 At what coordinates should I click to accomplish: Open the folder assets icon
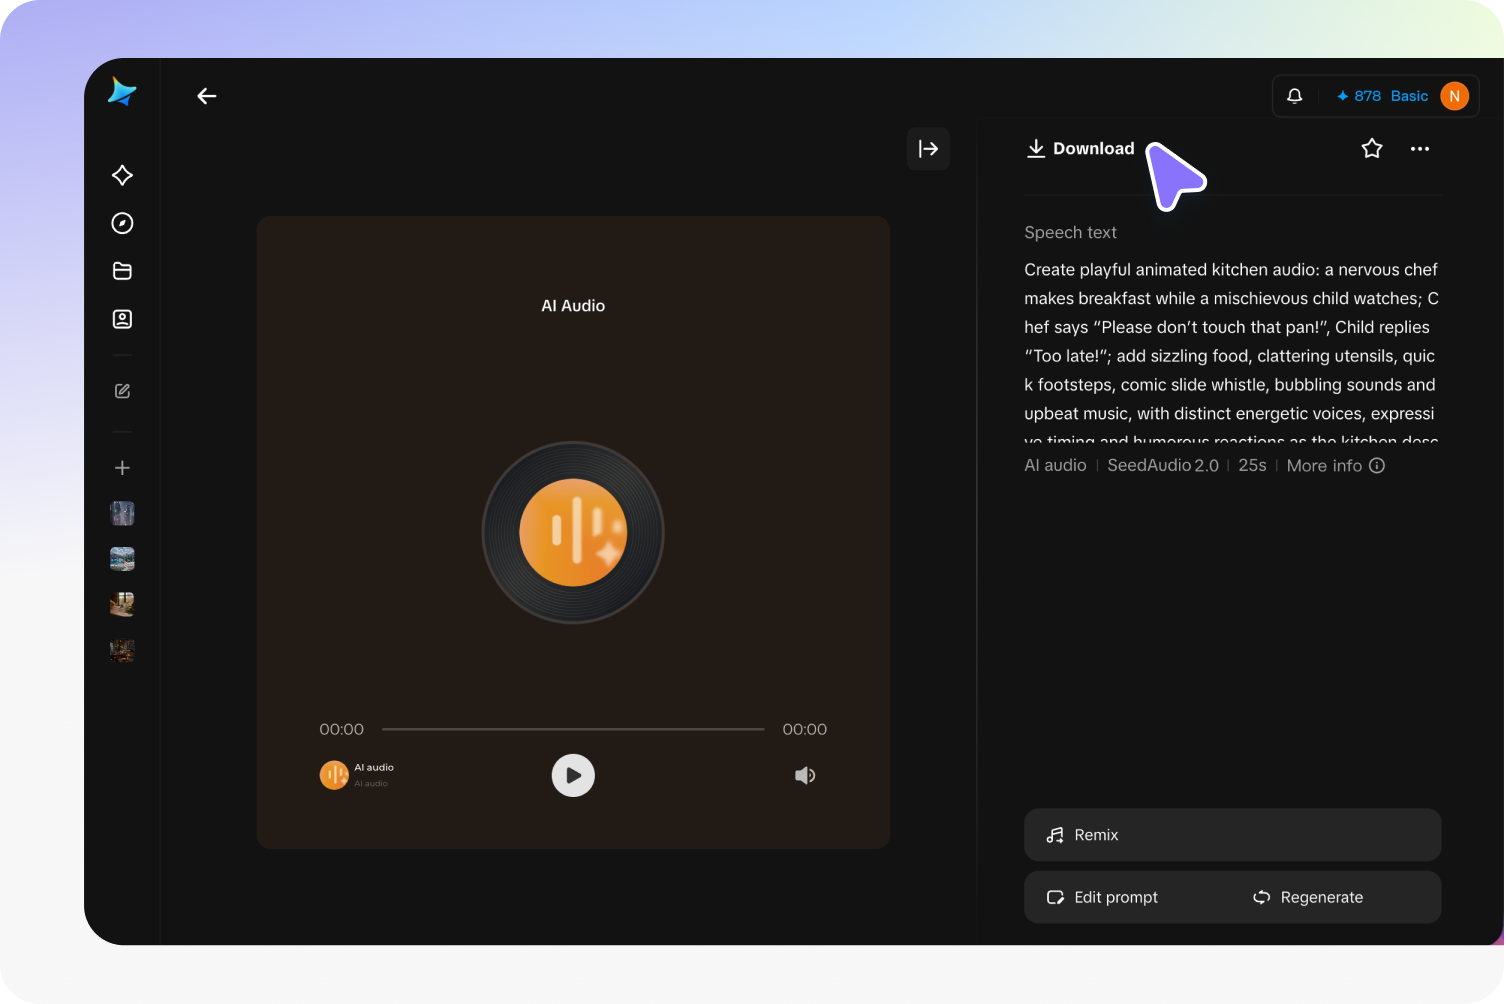(122, 271)
